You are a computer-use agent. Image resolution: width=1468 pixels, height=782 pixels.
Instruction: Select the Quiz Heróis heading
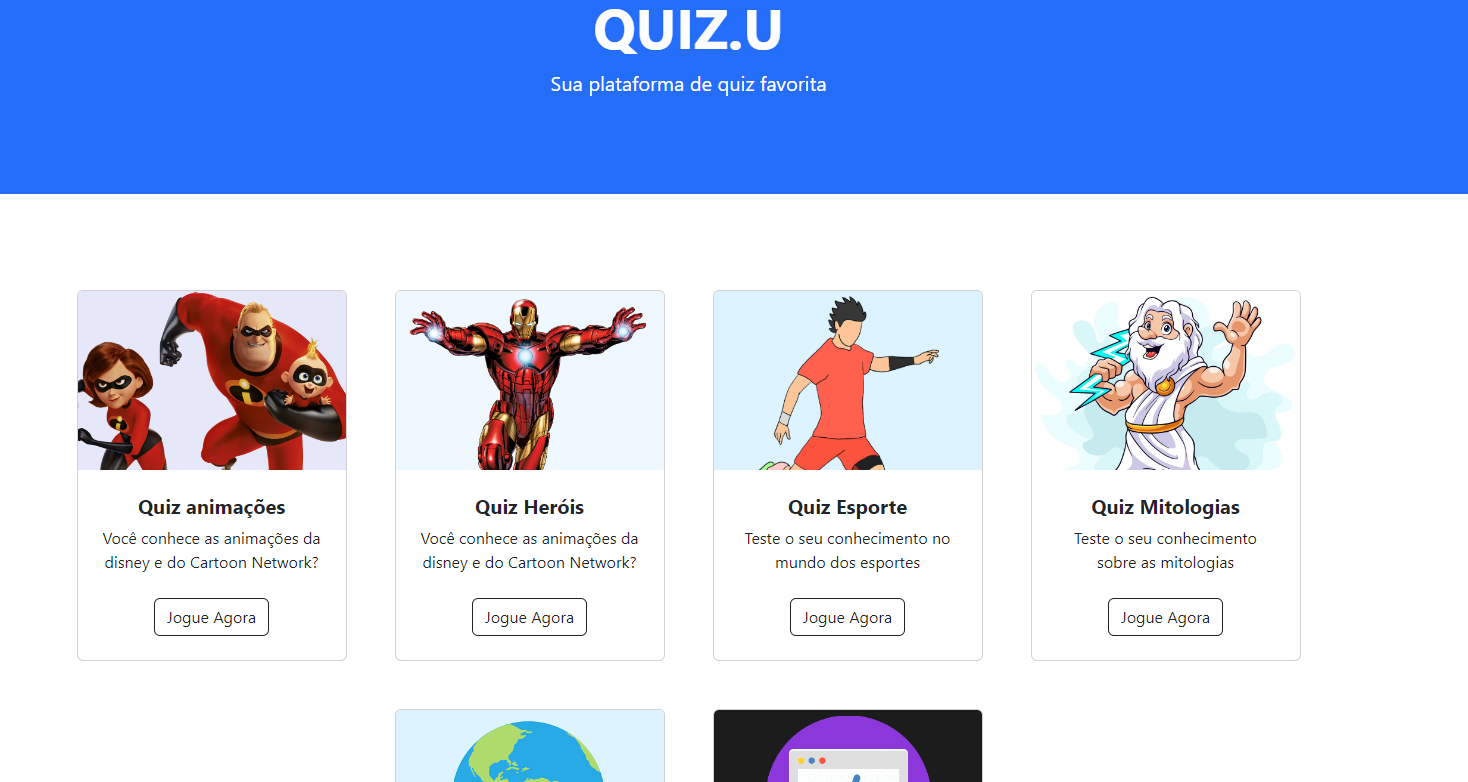pyautogui.click(x=530, y=507)
